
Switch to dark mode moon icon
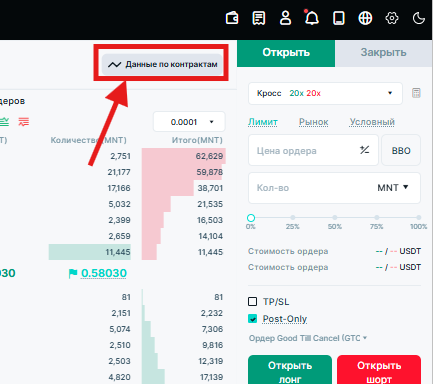point(419,18)
